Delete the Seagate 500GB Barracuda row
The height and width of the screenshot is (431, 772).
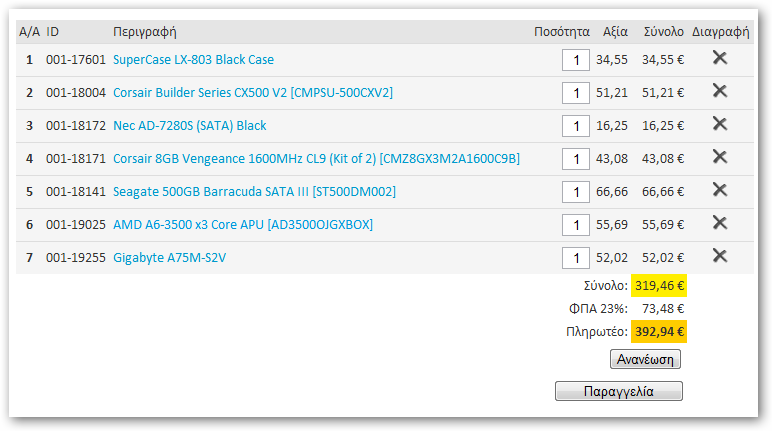point(720,190)
